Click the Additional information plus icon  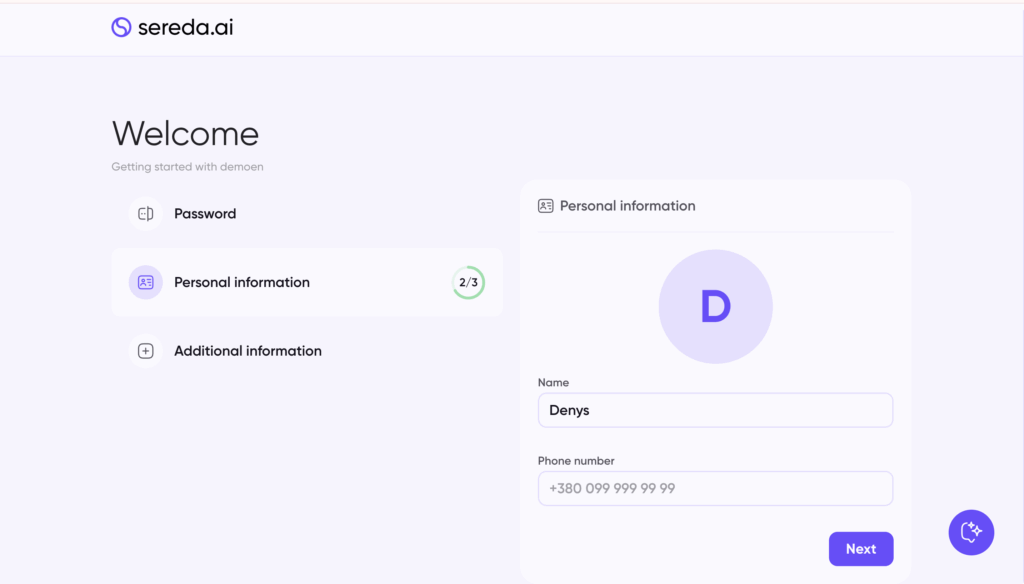(146, 351)
